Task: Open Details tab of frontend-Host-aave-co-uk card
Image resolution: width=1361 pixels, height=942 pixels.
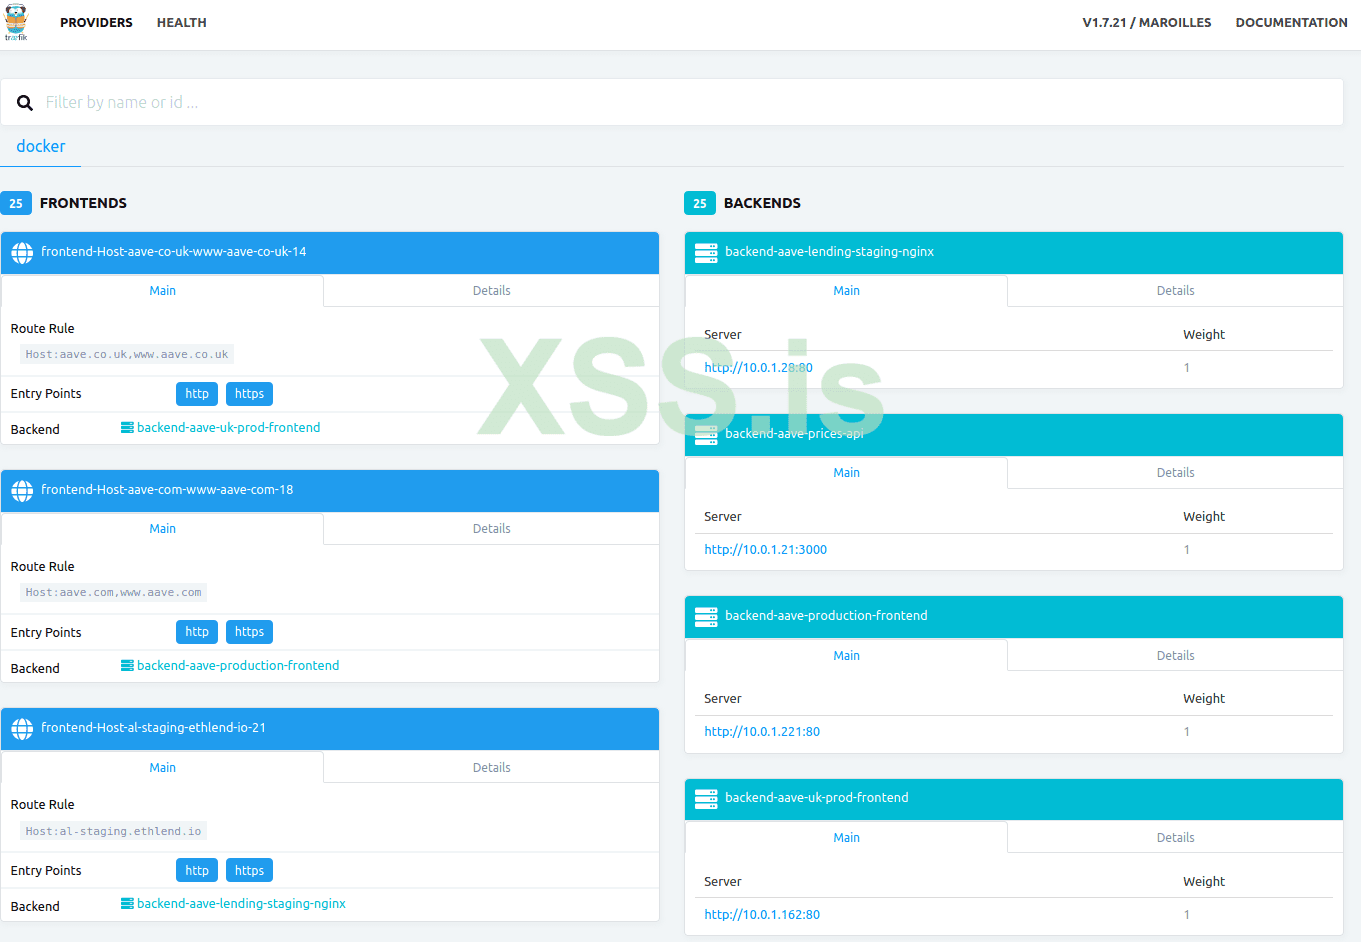Action: tap(491, 291)
